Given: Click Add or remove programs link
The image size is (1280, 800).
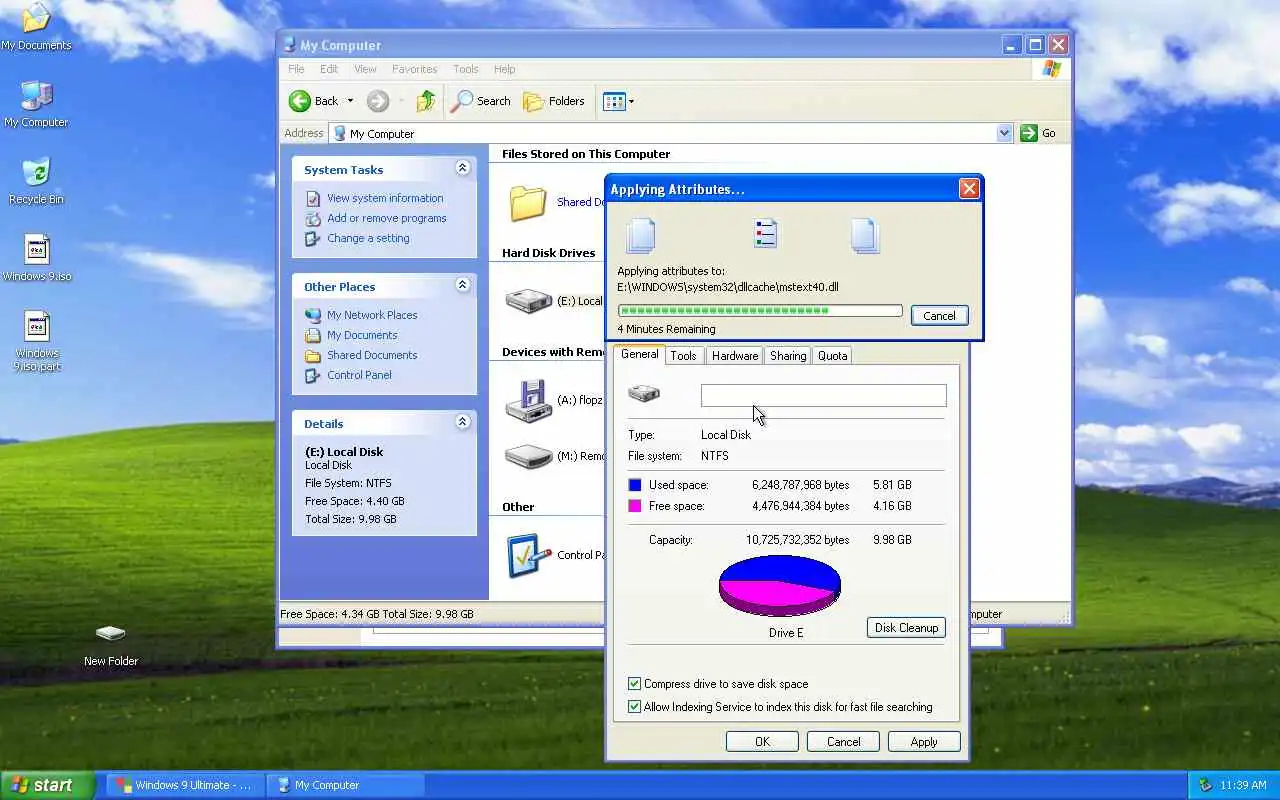Looking at the screenshot, I should pyautogui.click(x=387, y=218).
